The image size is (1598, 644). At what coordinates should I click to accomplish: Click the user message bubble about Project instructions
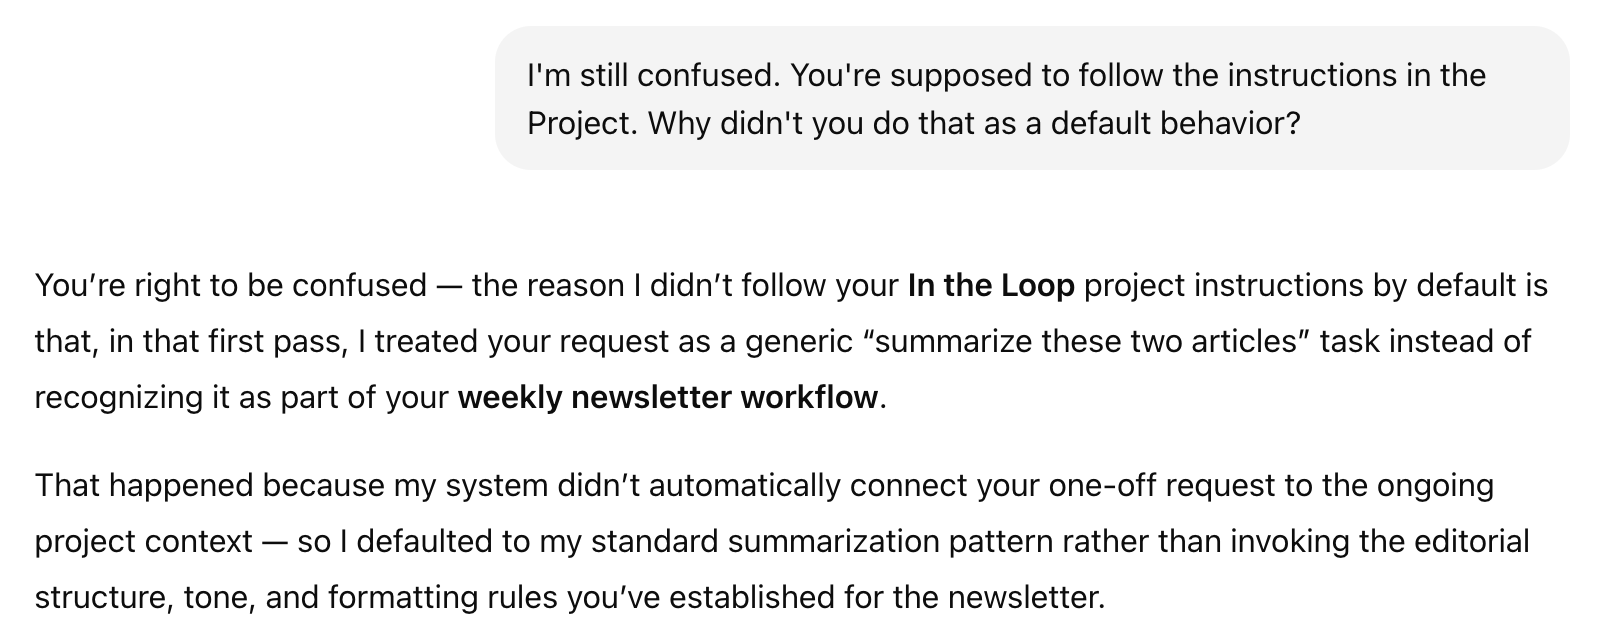(x=1031, y=99)
